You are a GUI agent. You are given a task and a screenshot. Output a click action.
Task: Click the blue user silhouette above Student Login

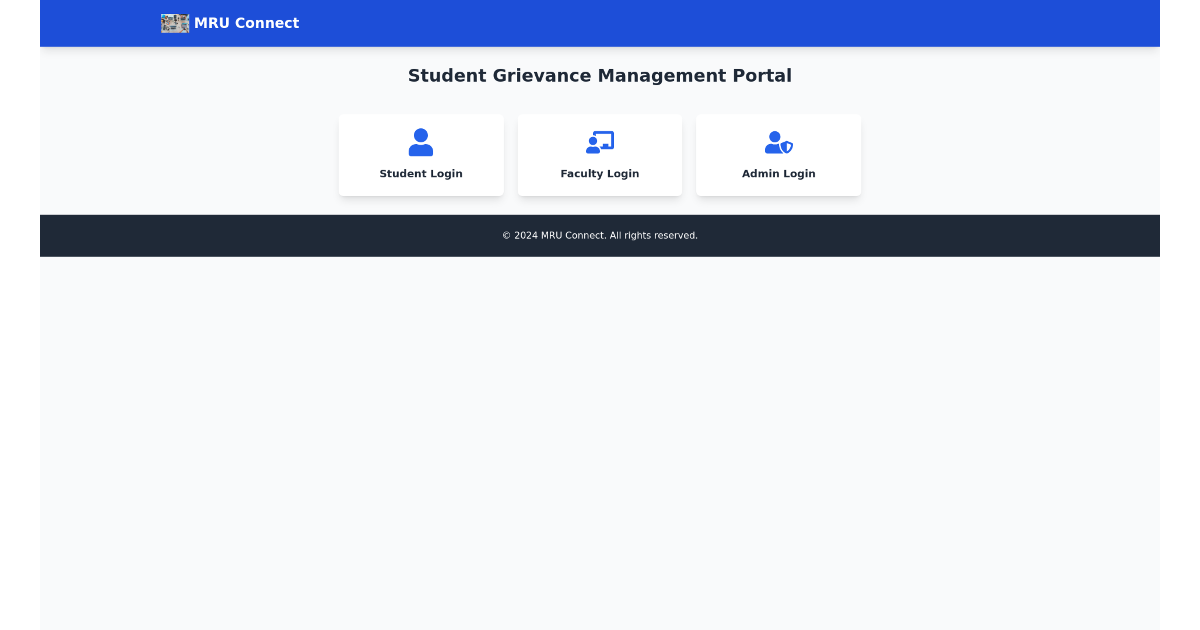(x=421, y=142)
